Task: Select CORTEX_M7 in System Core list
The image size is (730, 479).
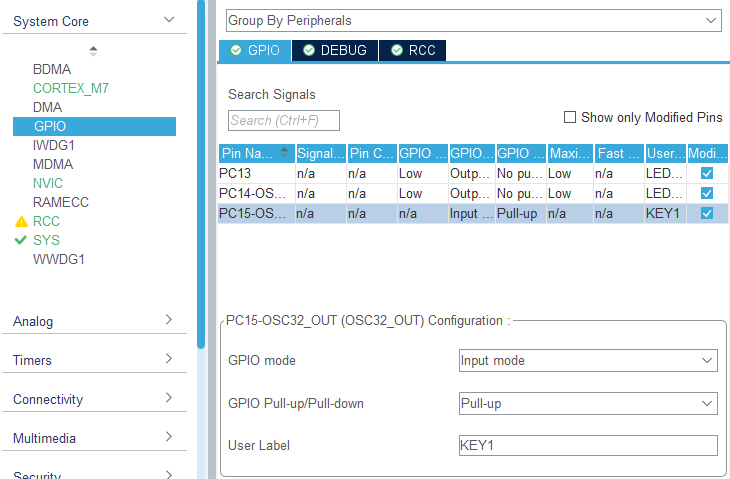Action: (71, 88)
